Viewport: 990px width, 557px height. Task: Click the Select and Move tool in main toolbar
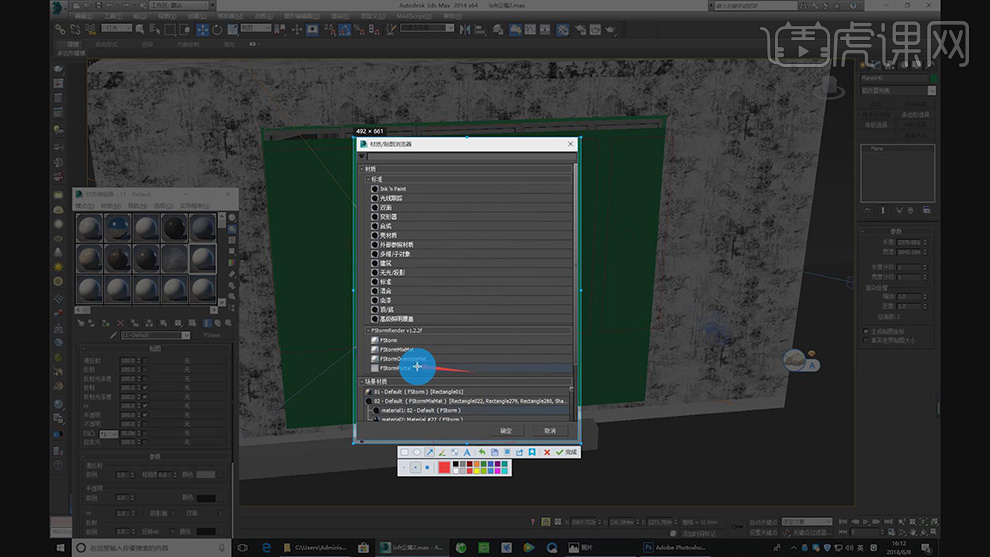[202, 29]
